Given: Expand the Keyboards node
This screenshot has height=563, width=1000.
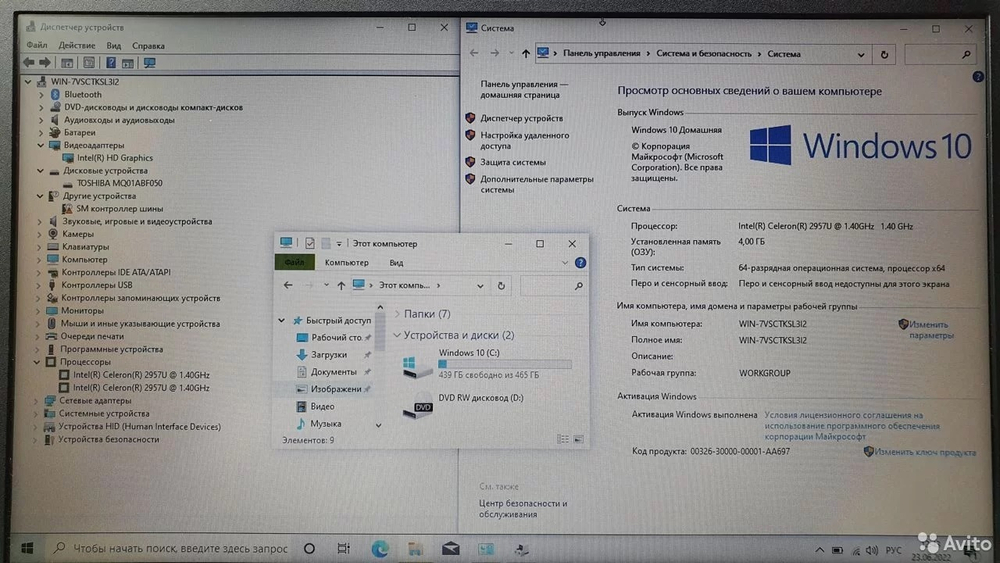Looking at the screenshot, I should (x=40, y=247).
